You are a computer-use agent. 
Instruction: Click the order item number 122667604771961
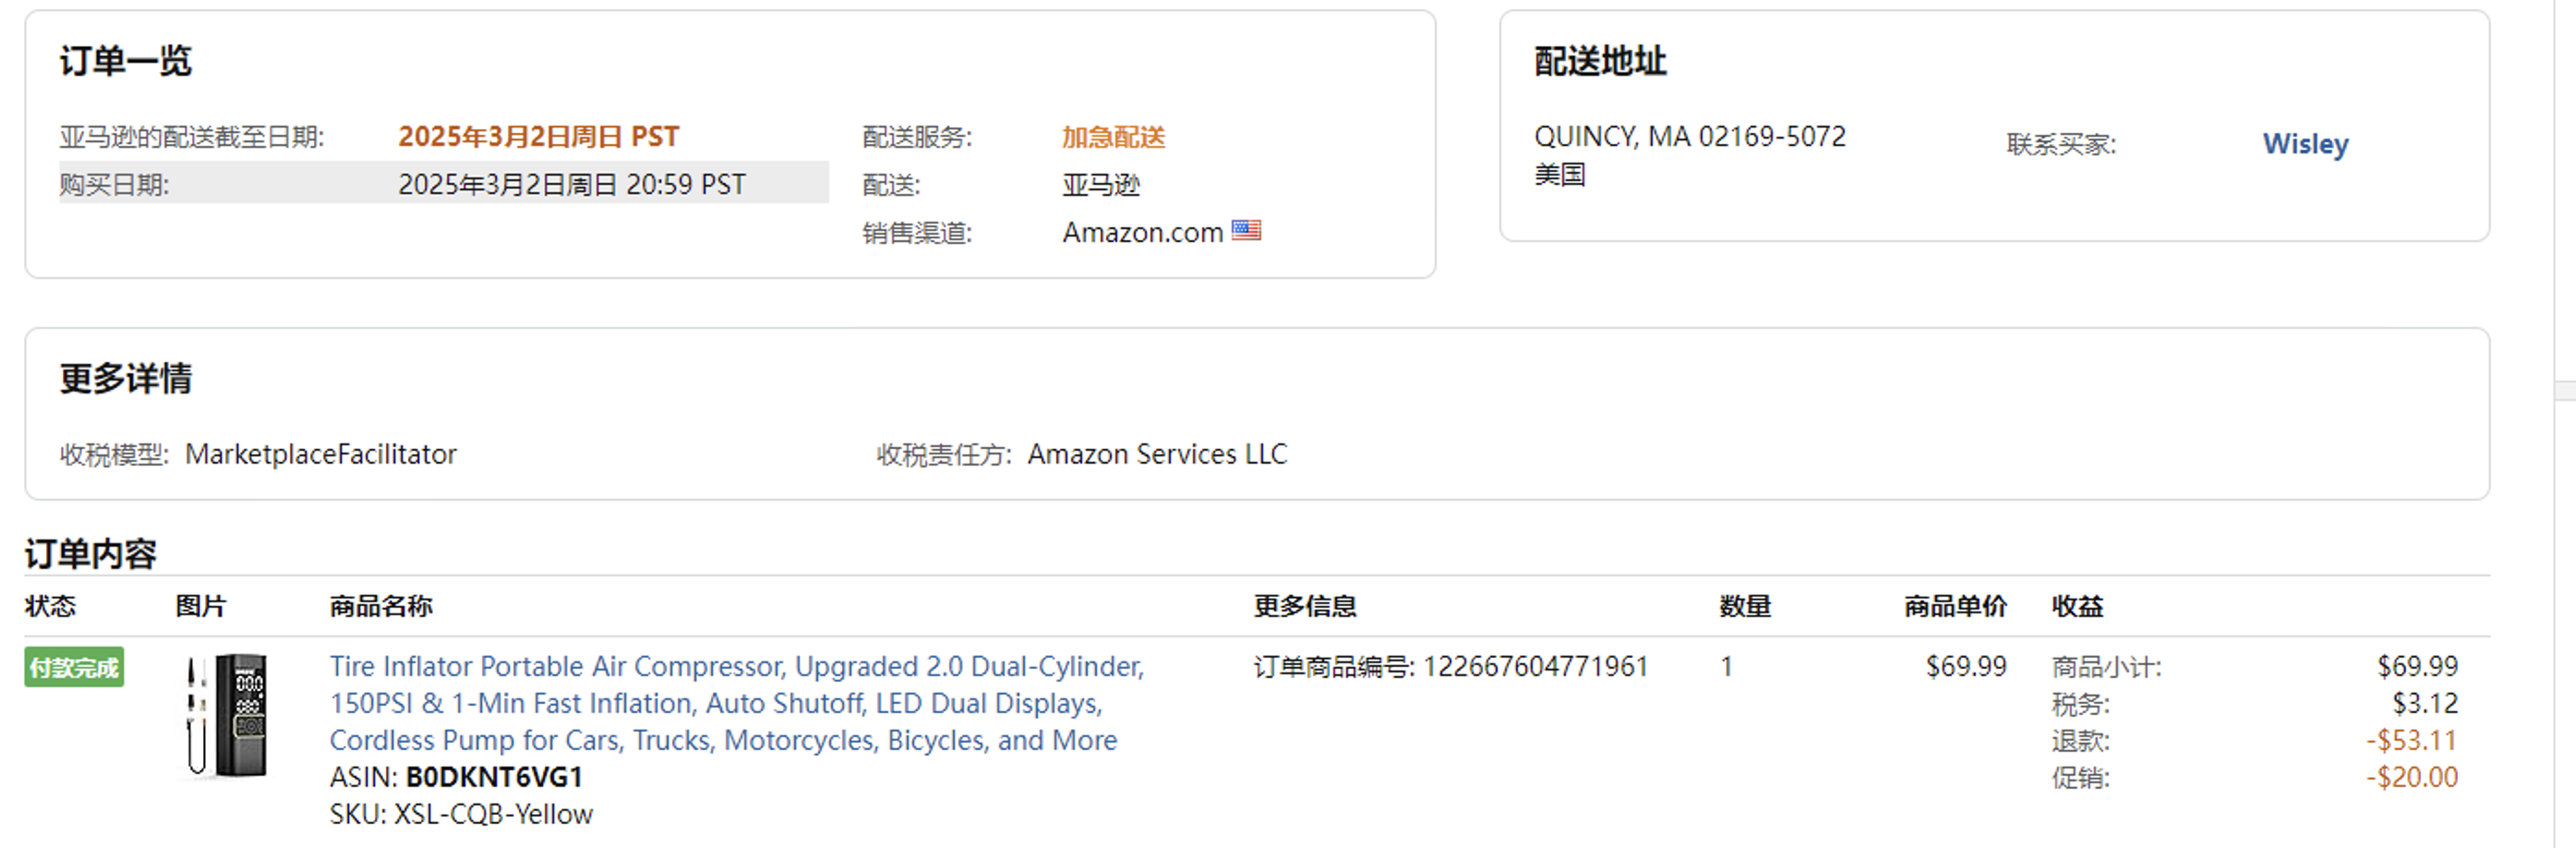(1534, 666)
